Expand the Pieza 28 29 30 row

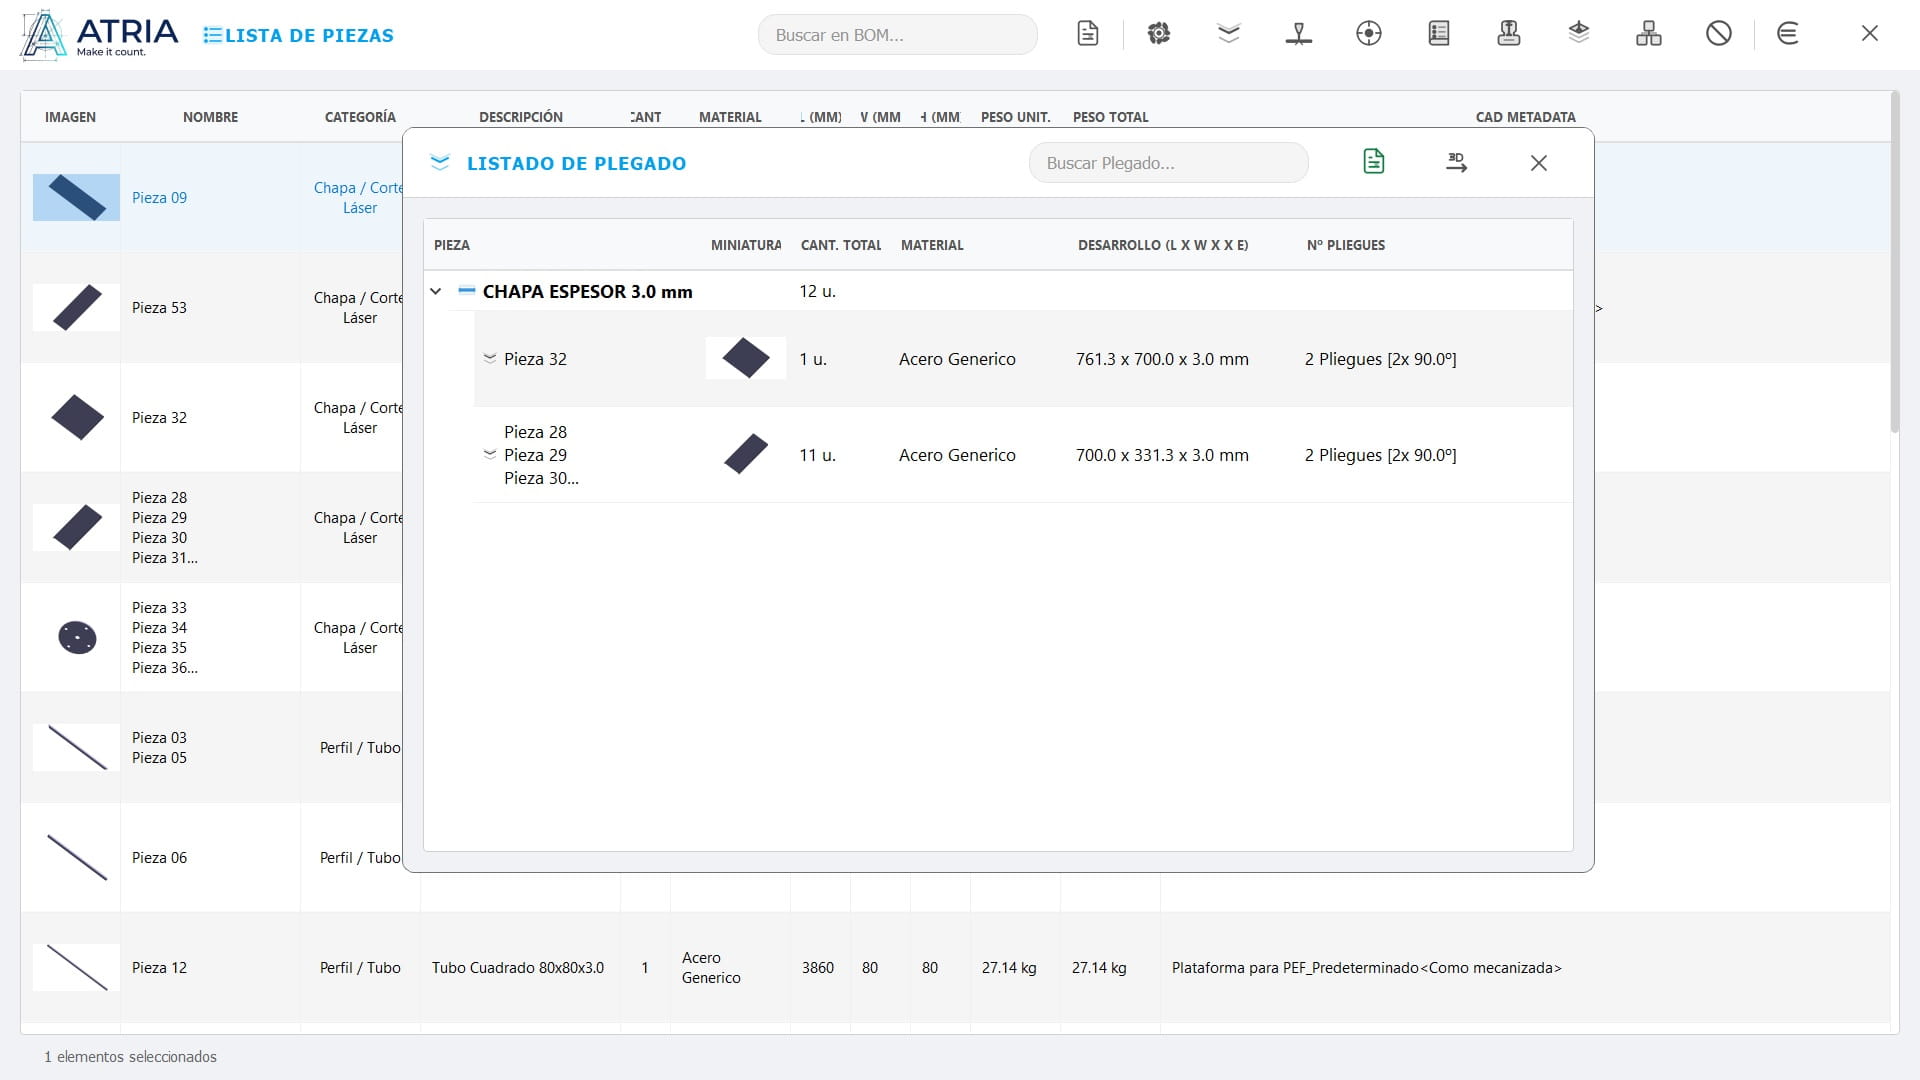(x=490, y=454)
